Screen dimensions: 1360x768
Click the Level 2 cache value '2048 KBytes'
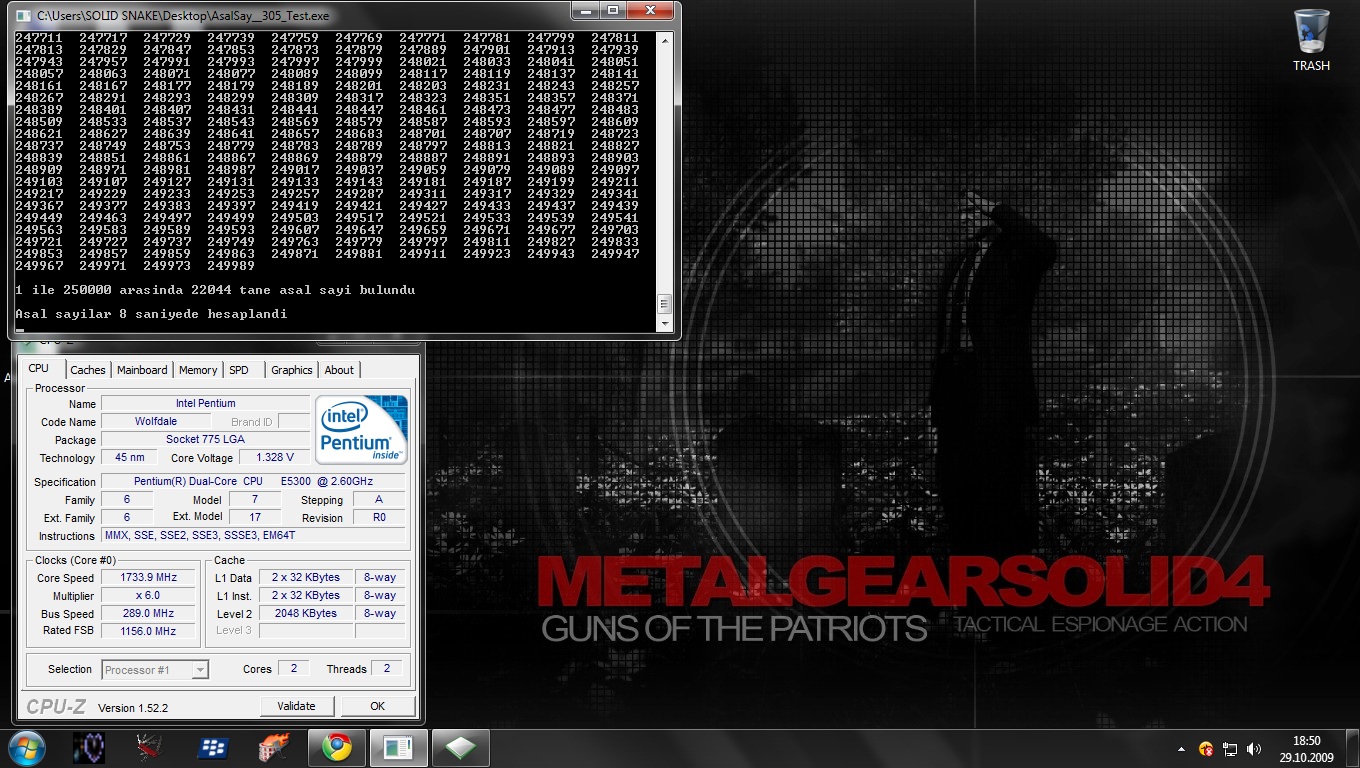click(x=306, y=614)
